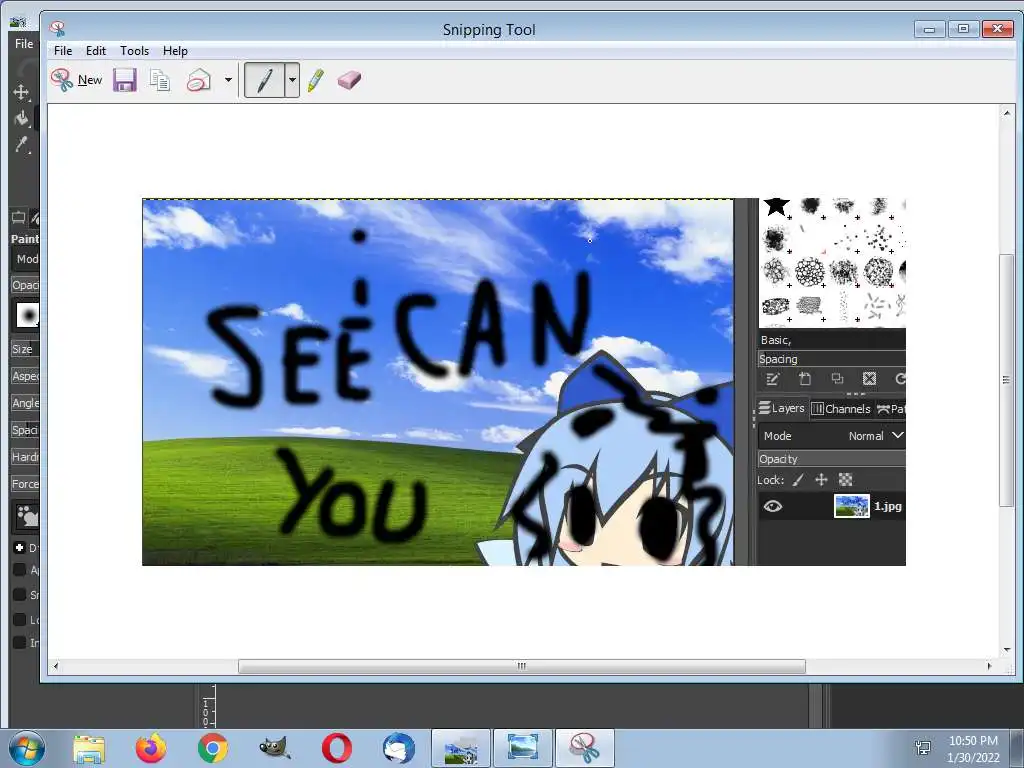Toggle GIMP checkbox labeled L
The height and width of the screenshot is (768, 1024).
20,619
